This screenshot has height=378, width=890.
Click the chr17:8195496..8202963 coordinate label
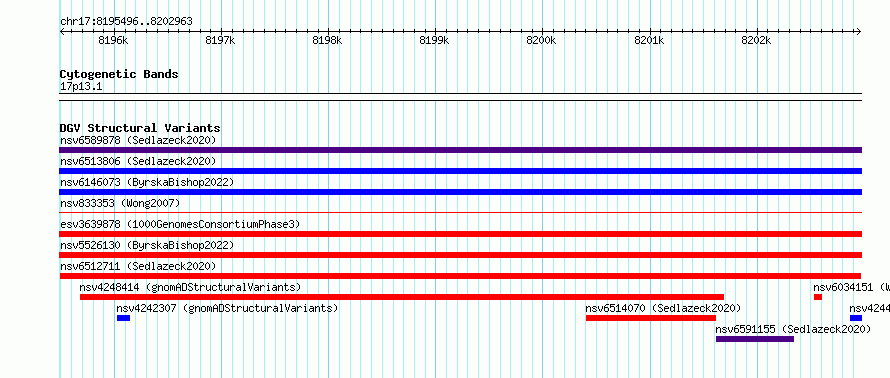[x=126, y=22]
